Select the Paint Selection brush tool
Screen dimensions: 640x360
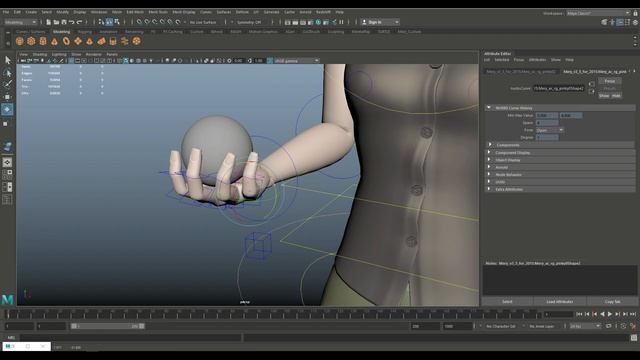tap(8, 84)
